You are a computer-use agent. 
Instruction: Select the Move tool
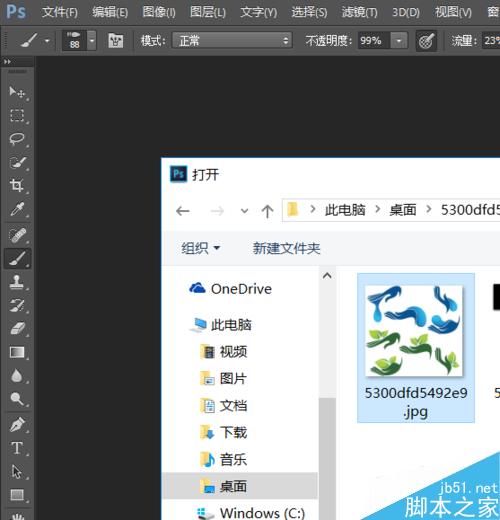click(x=17, y=92)
